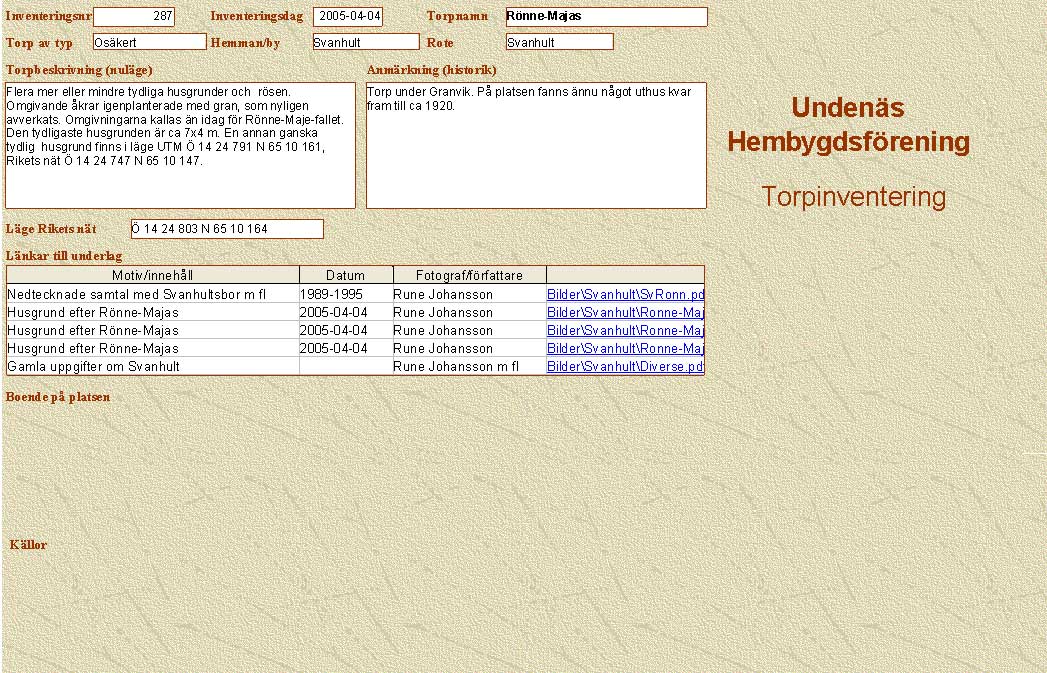Click the Motiv/innehåll column header
1047x673 pixels.
pos(153,275)
